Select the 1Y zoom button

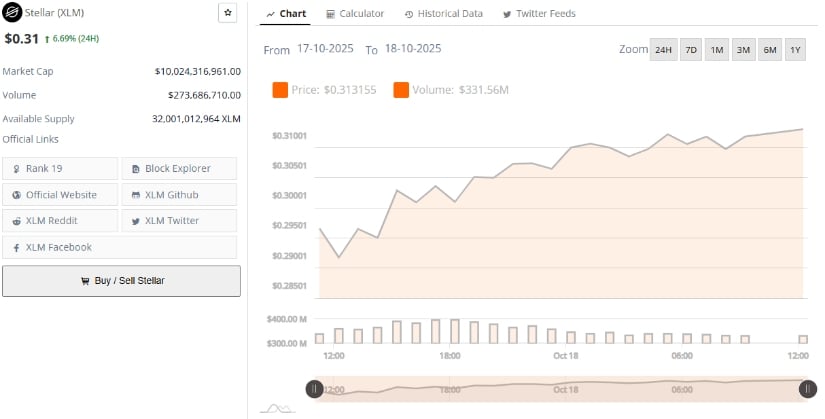pos(795,49)
